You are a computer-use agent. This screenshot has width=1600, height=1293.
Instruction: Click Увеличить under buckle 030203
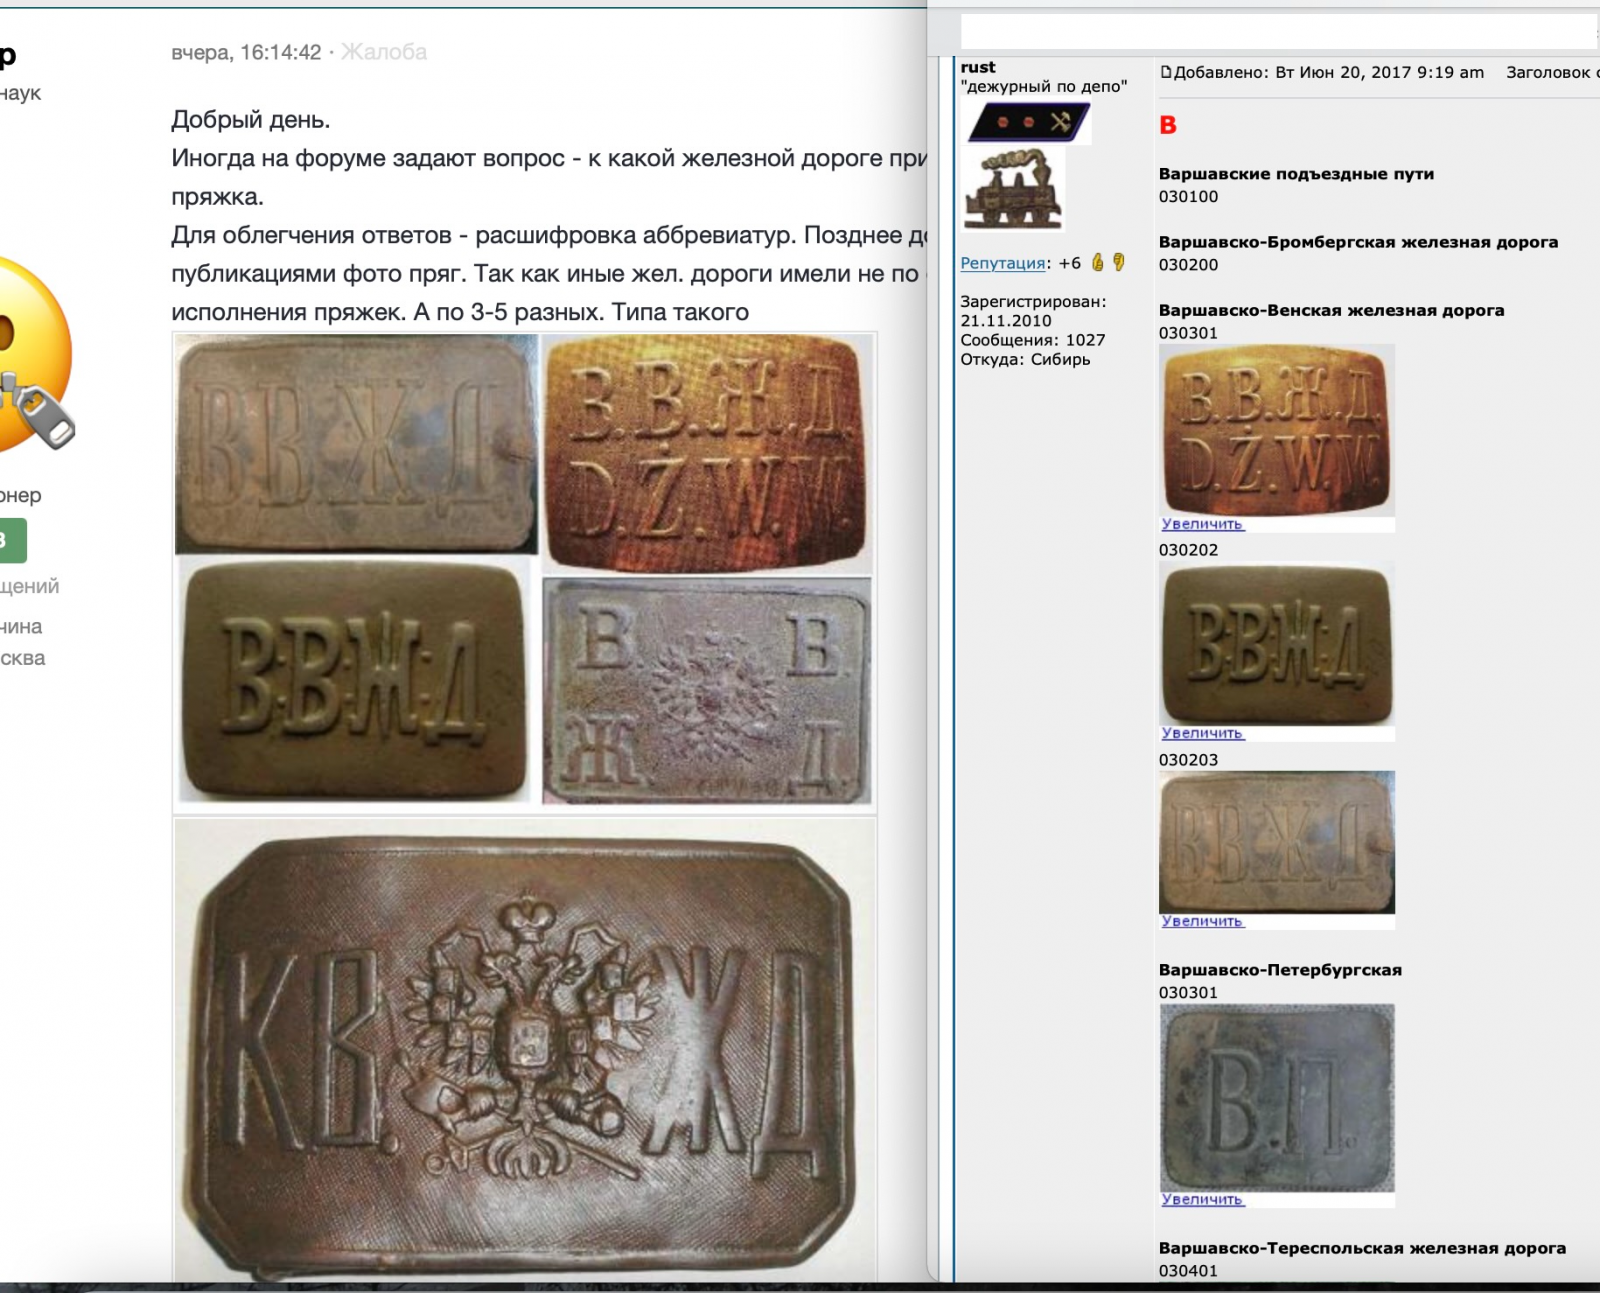1202,921
